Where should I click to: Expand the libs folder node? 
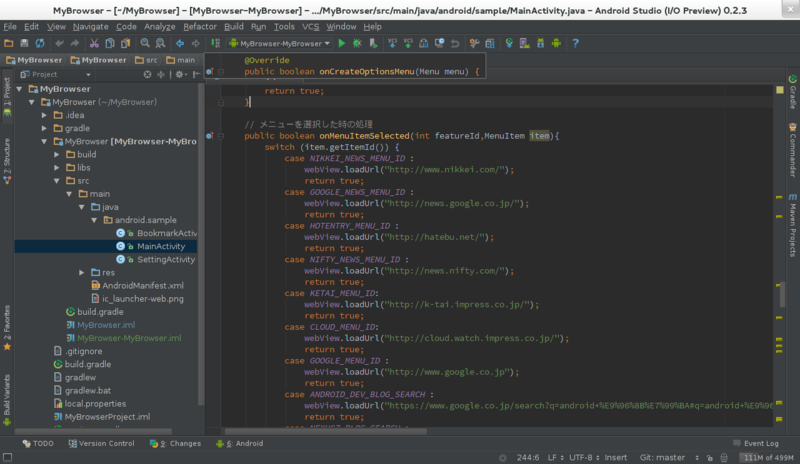point(57,167)
